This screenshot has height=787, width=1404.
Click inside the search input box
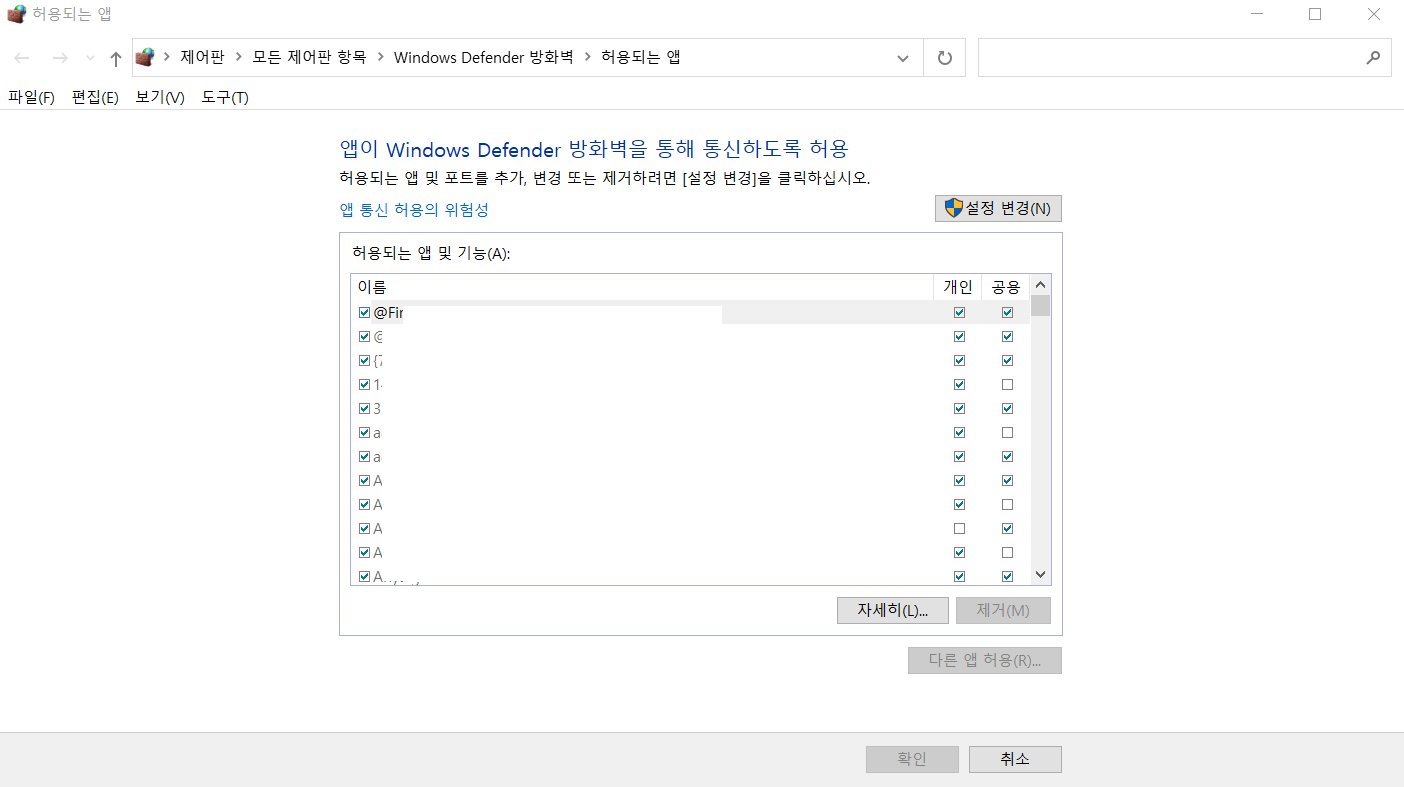[x=1170, y=58]
